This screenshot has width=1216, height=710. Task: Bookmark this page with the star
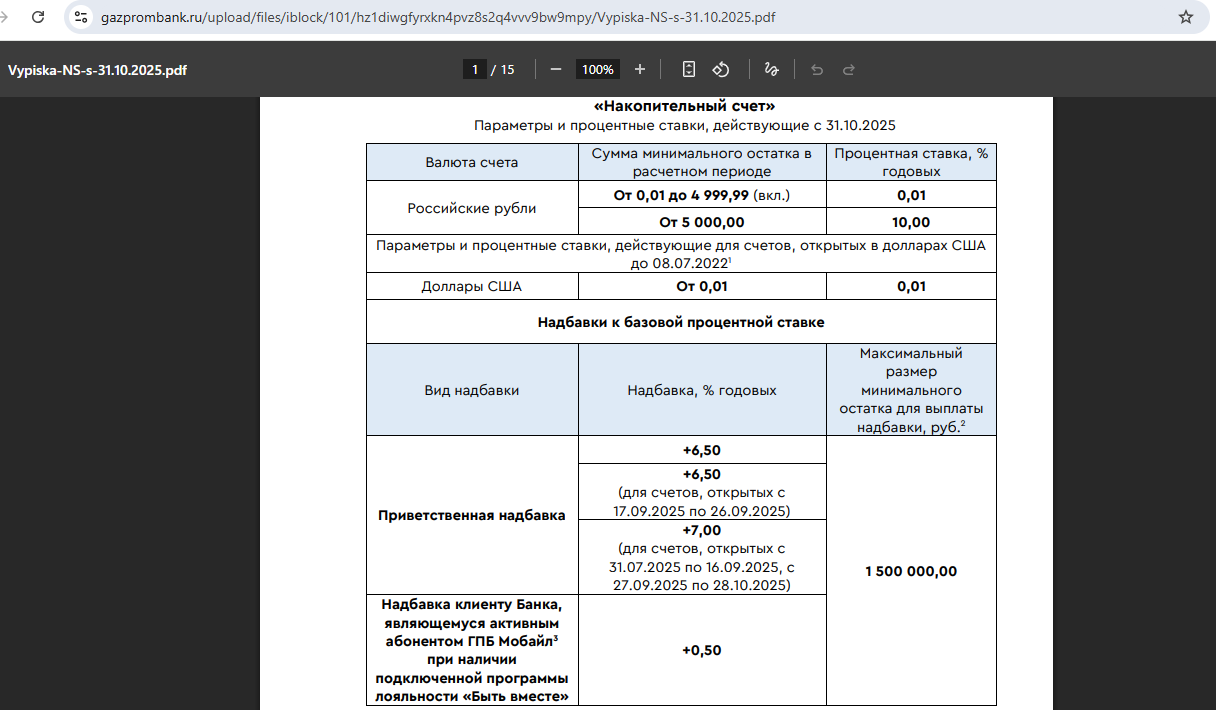pos(1186,17)
